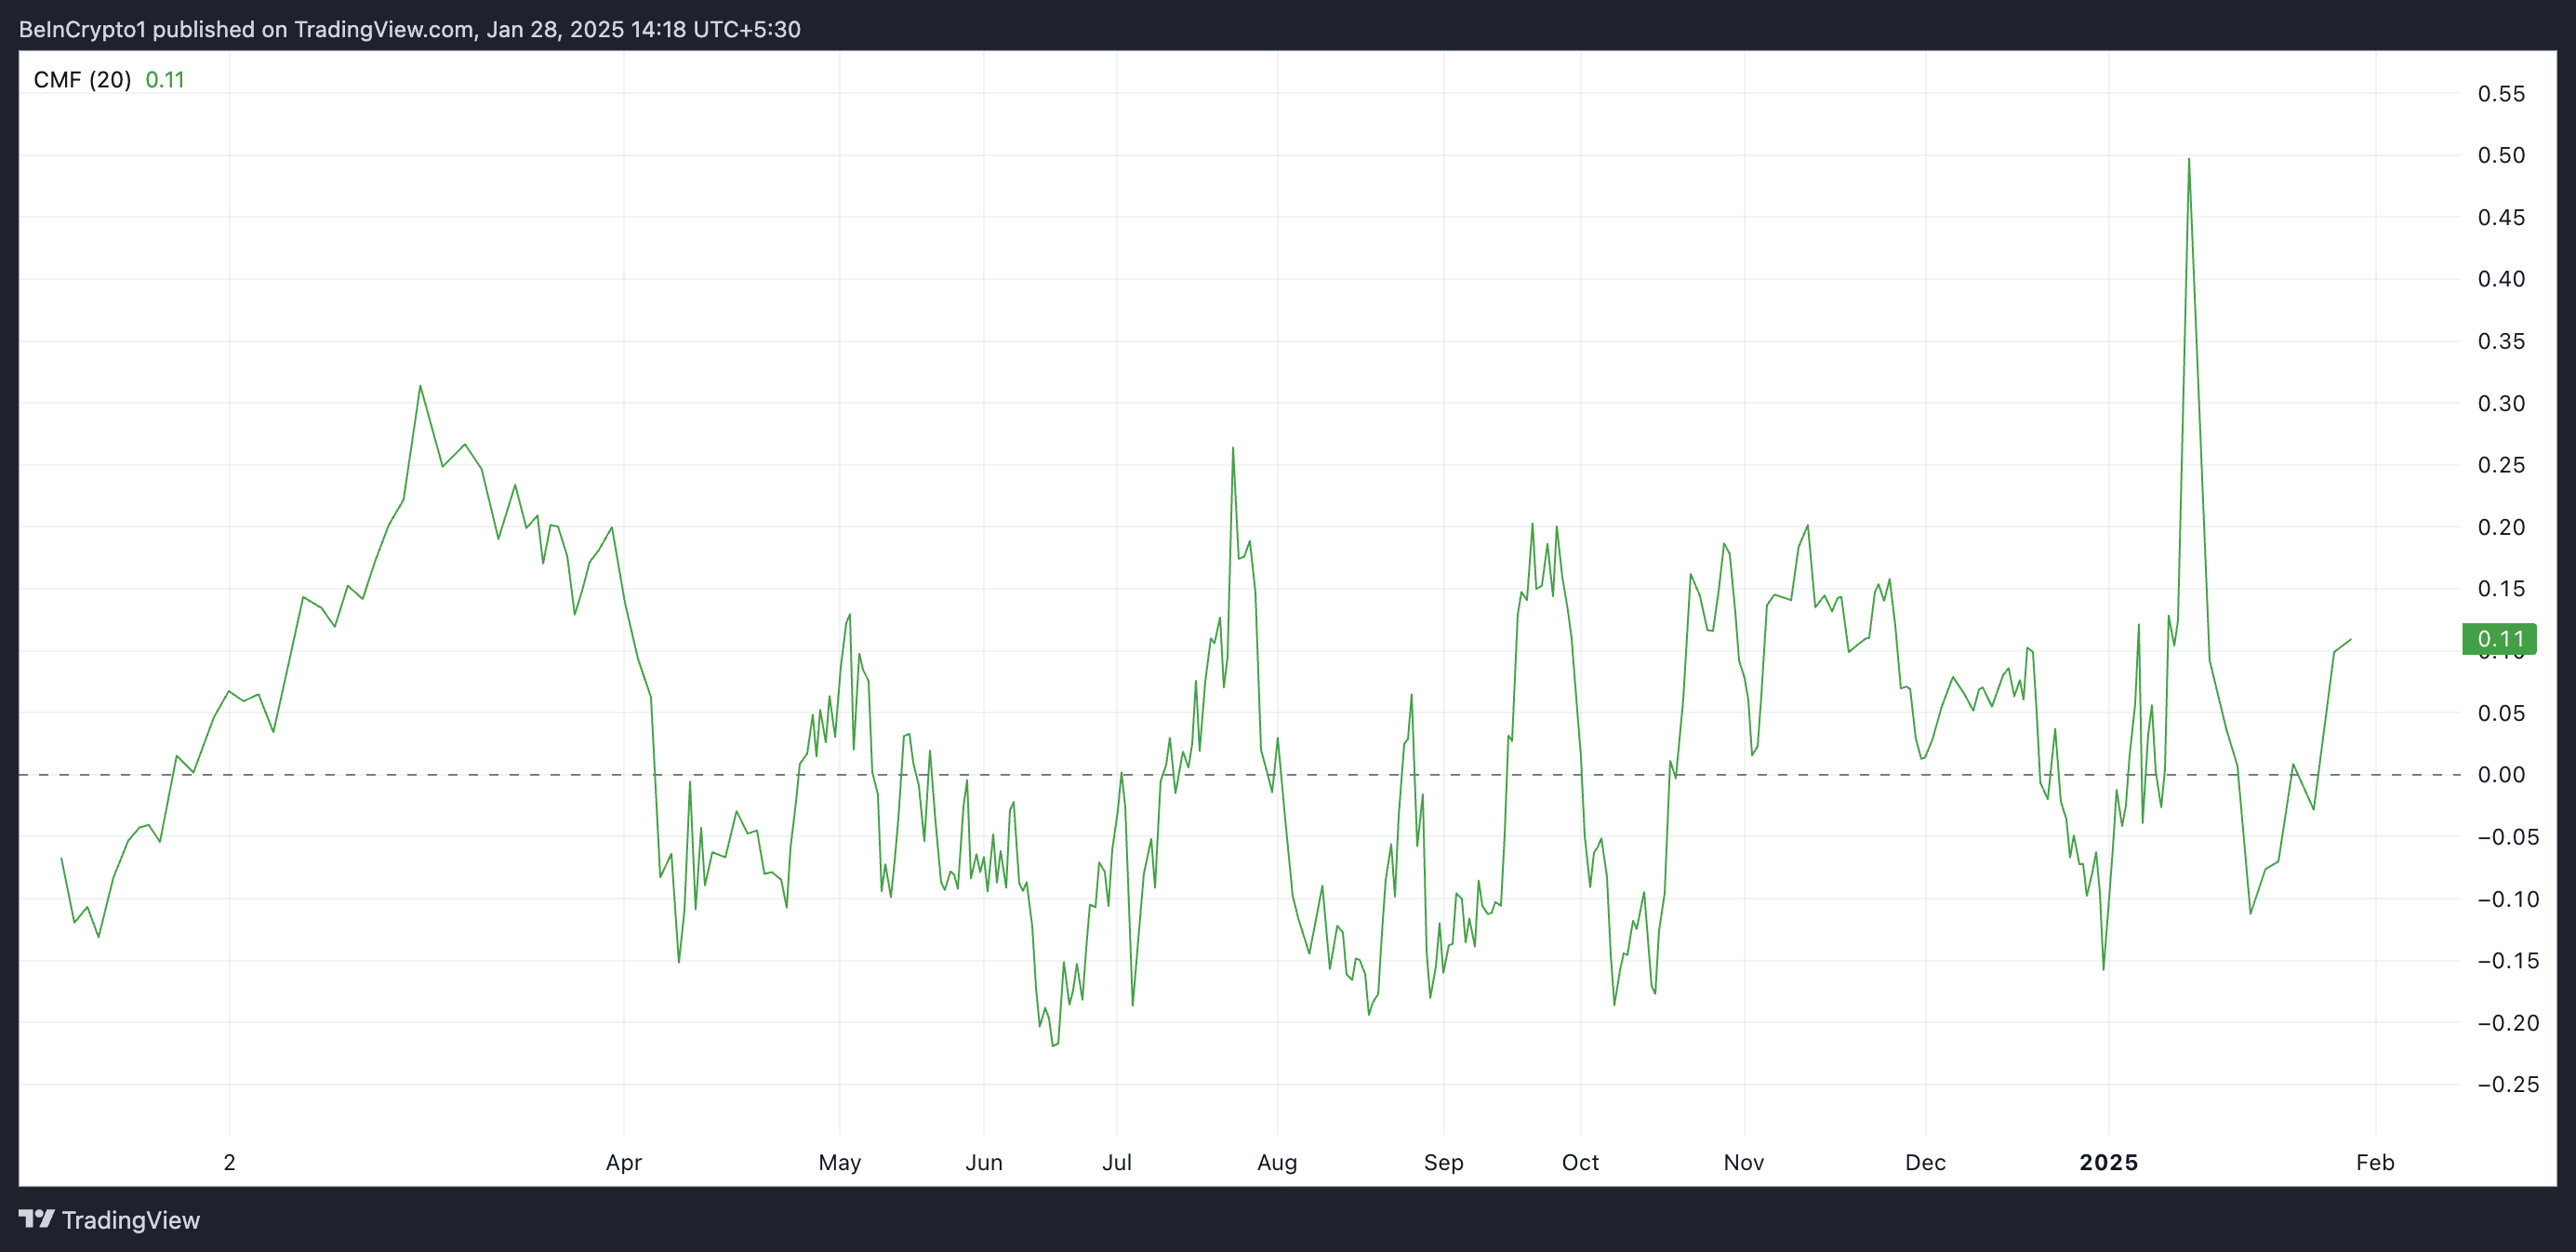Click the Sep label on time axis
Viewport: 2576px width, 1252px height.
(1443, 1162)
